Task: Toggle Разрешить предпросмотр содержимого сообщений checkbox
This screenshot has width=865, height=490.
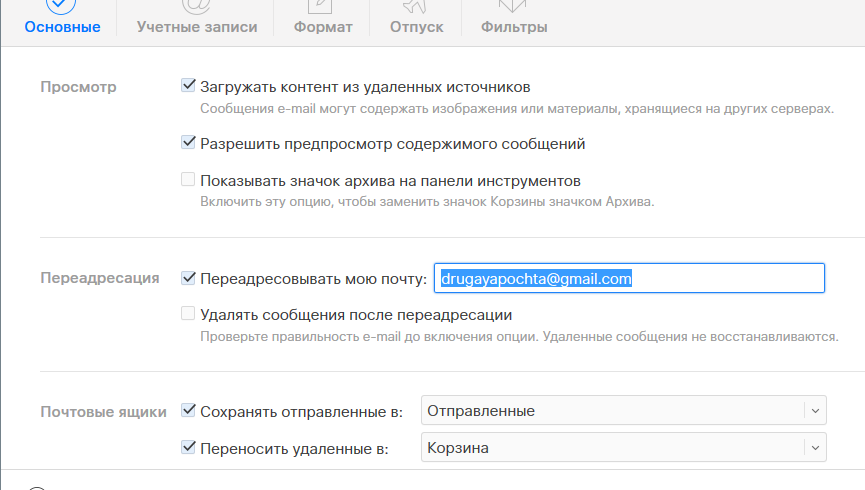Action: click(188, 142)
